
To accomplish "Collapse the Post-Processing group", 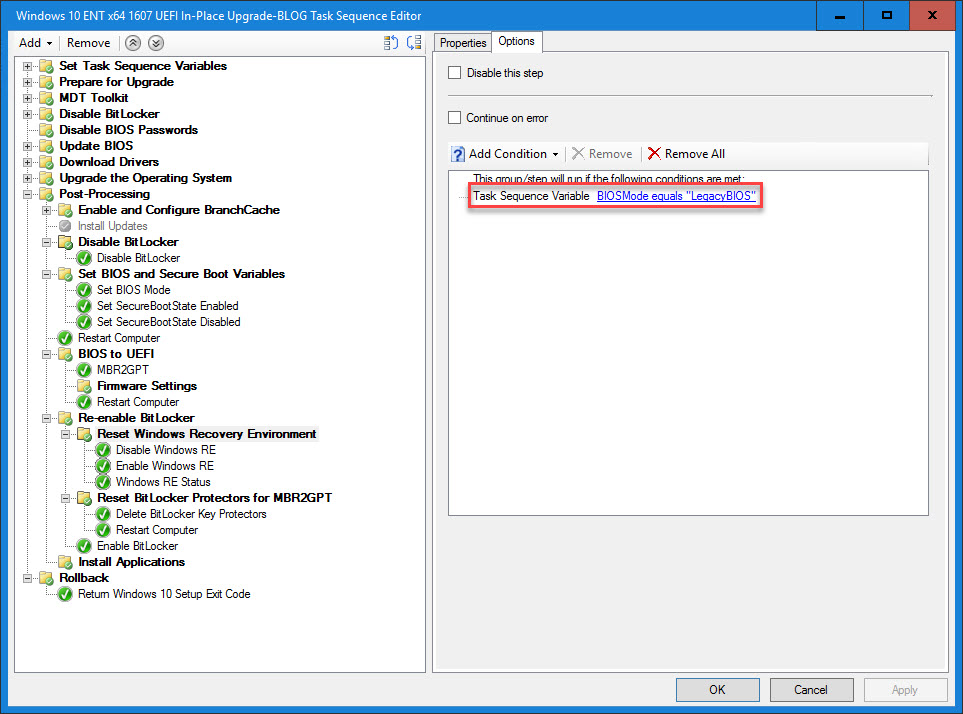I will coord(29,194).
